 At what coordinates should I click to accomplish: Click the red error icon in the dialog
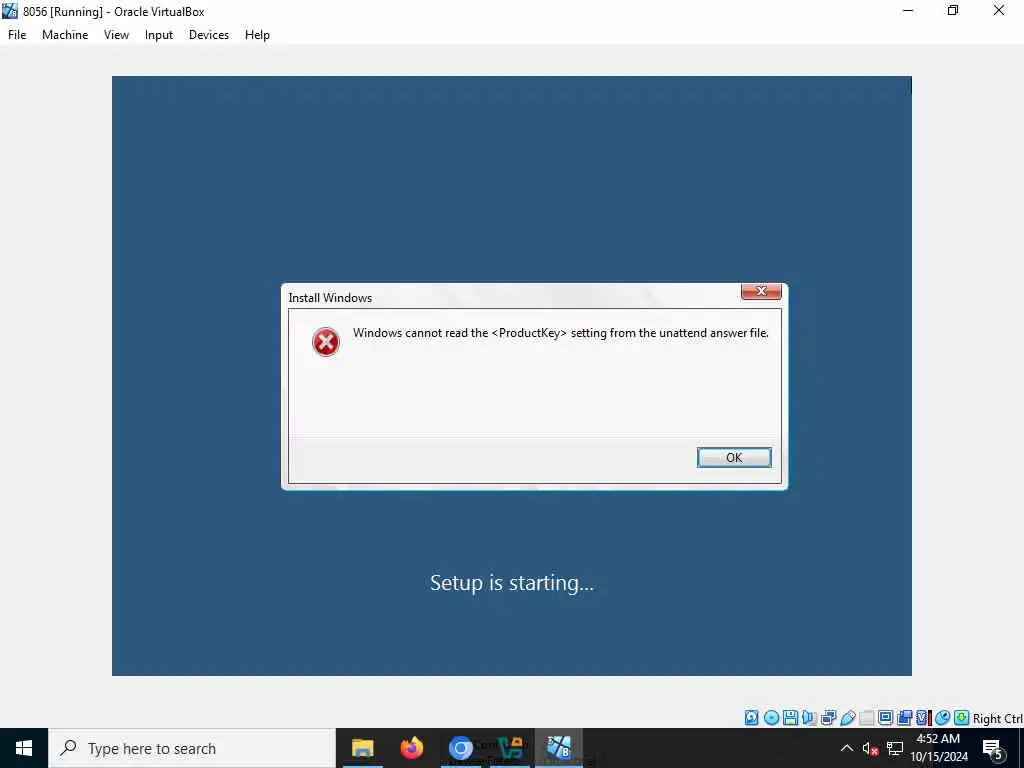point(326,342)
